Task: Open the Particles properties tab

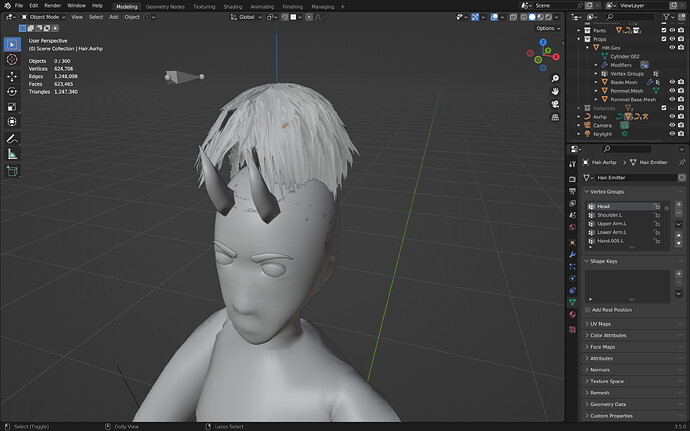Action: coord(572,266)
